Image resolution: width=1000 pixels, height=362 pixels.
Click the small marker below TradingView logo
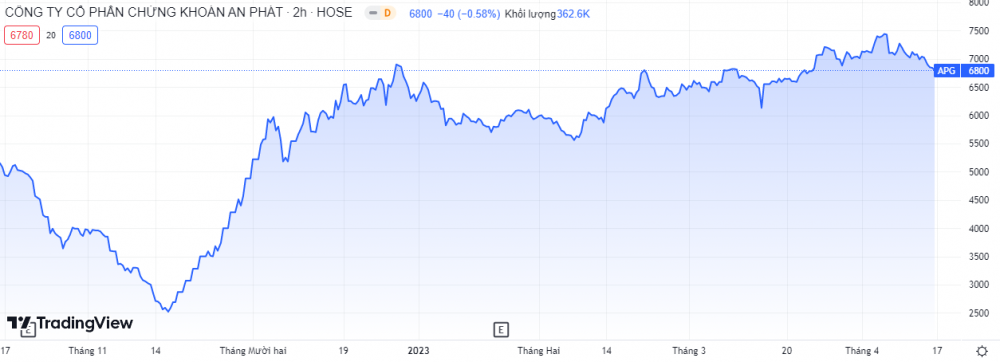(x=27, y=331)
